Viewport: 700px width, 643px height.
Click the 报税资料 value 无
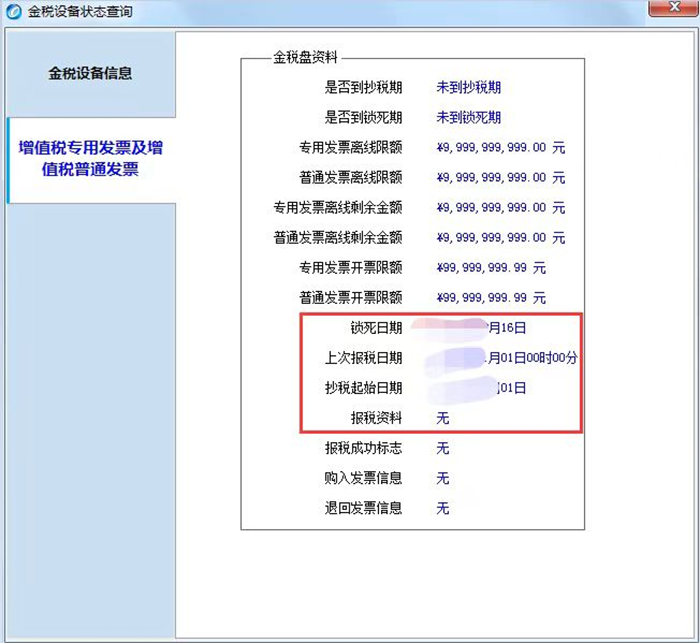coord(442,418)
